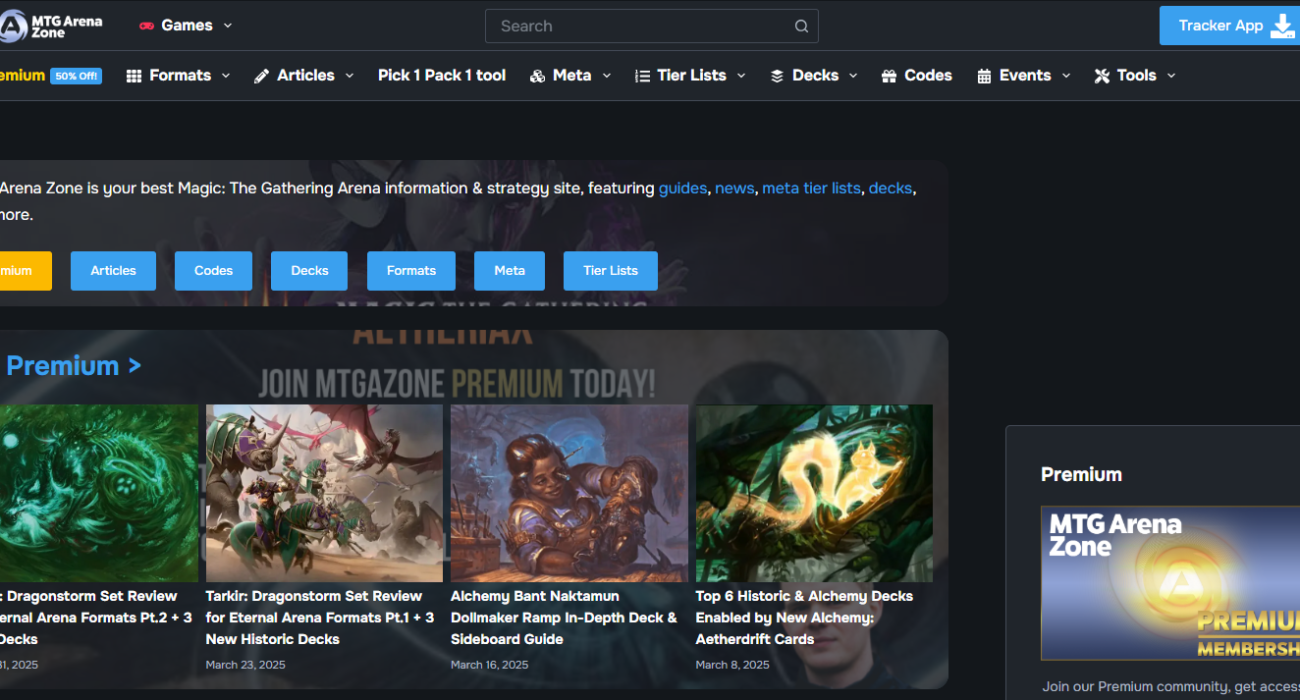The width and height of the screenshot is (1300, 700).
Task: Click the Premium sidebar heading
Action: click(1081, 475)
